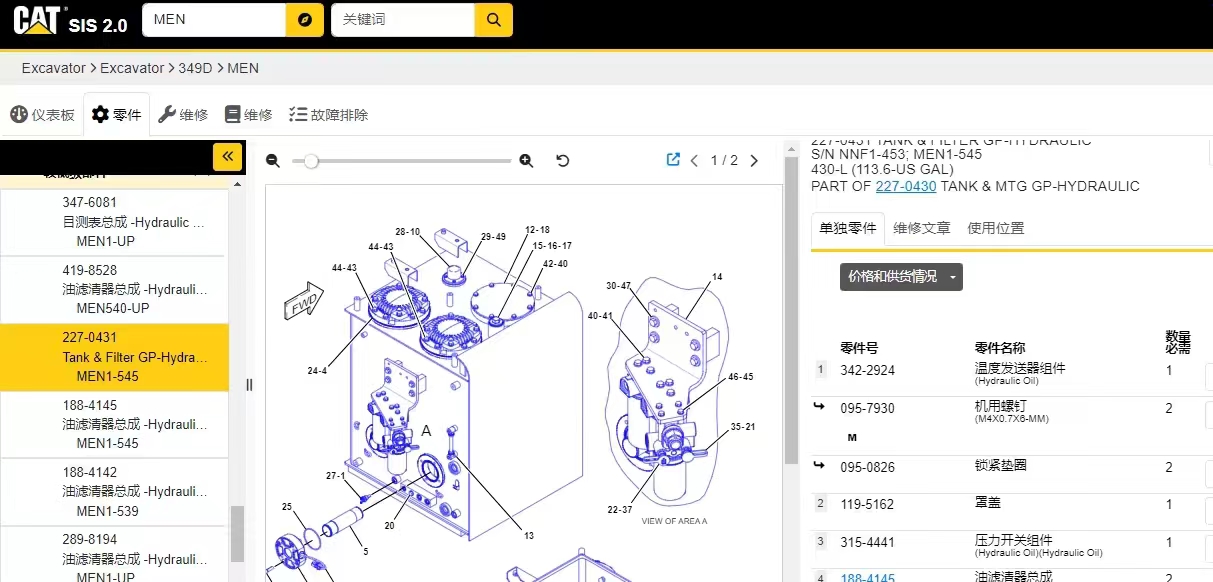This screenshot has width=1213, height=582.
Task: Select 227-0431 Tank & Filter list item
Action: pos(114,357)
